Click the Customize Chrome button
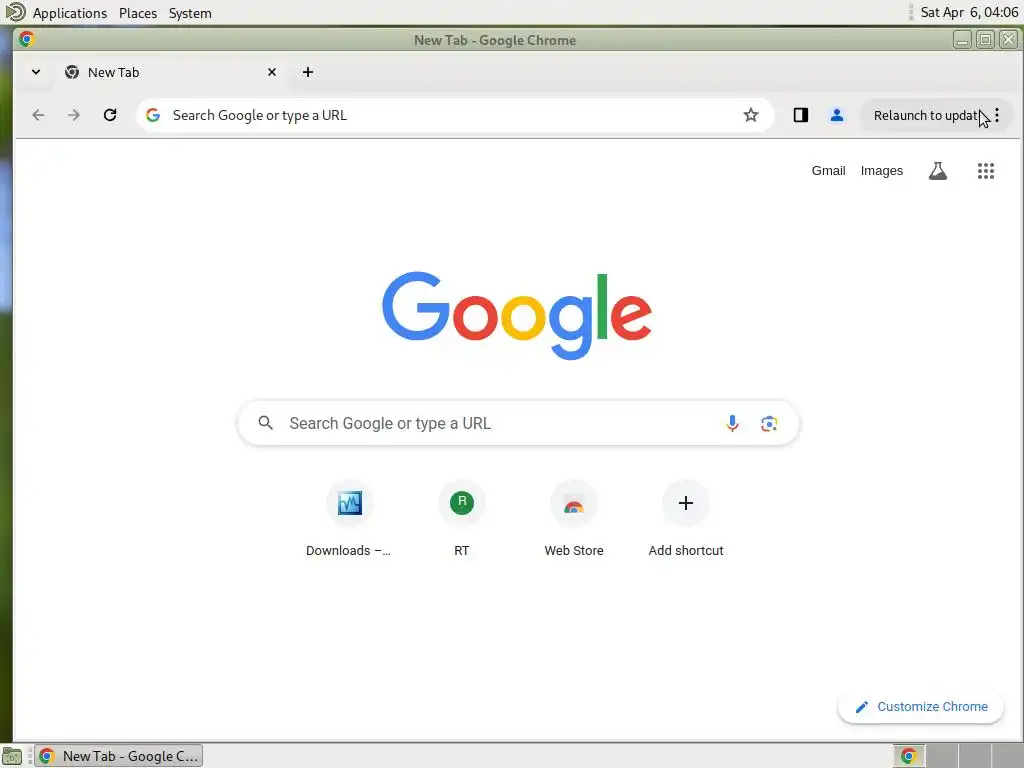Viewport: 1024px width, 768px height. tap(921, 707)
